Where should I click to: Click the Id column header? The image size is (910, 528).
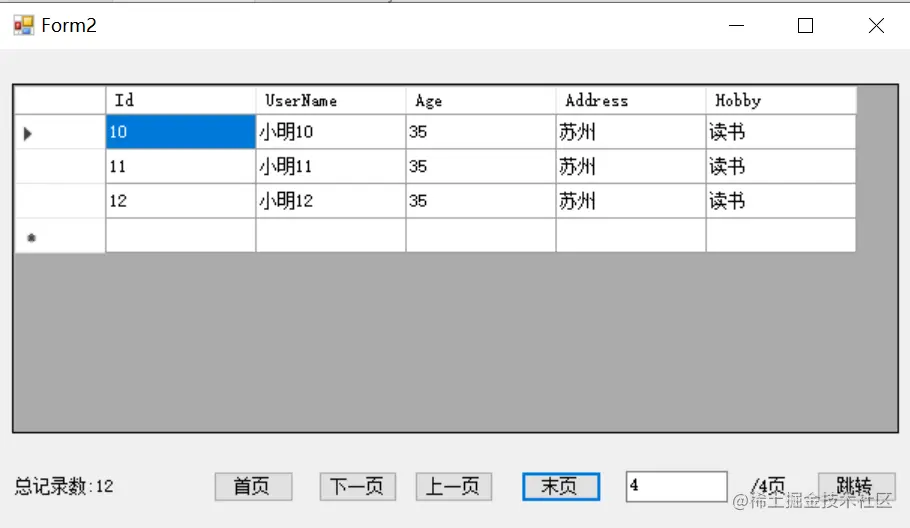(x=180, y=100)
